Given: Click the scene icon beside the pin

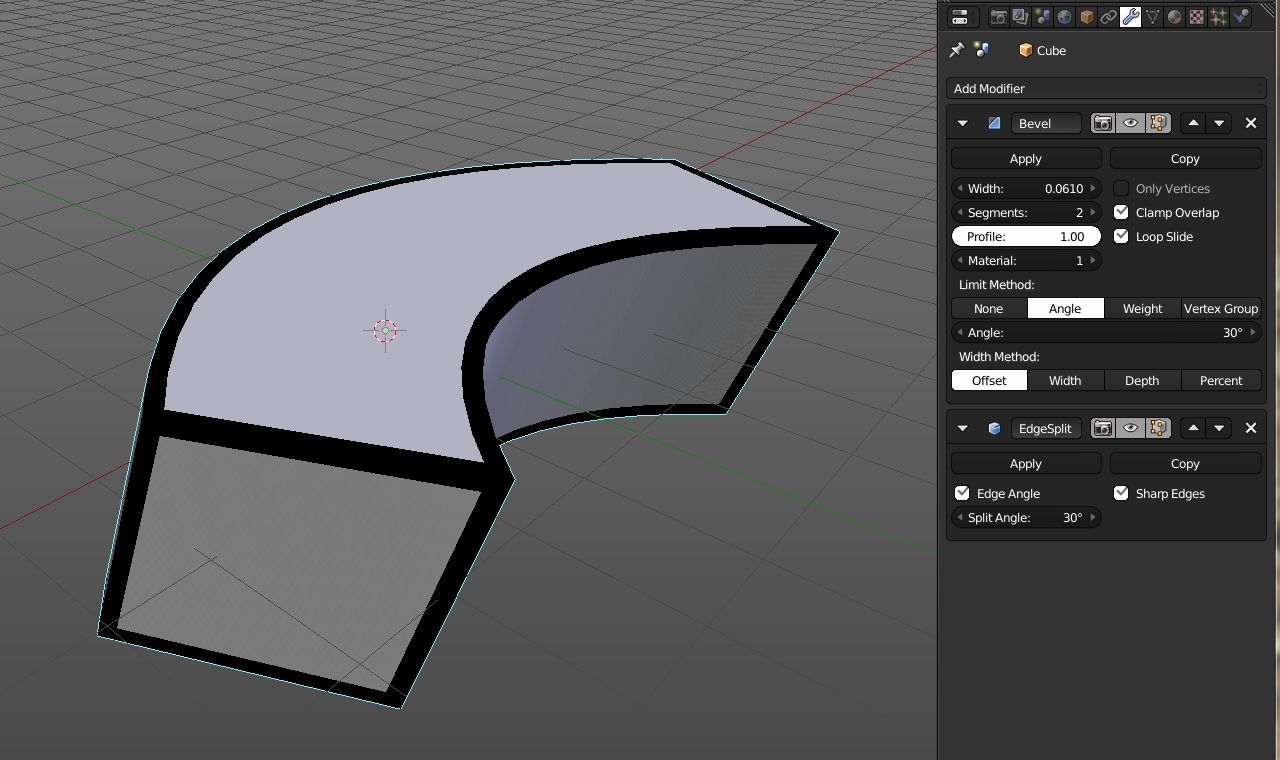Looking at the screenshot, I should pos(982,50).
